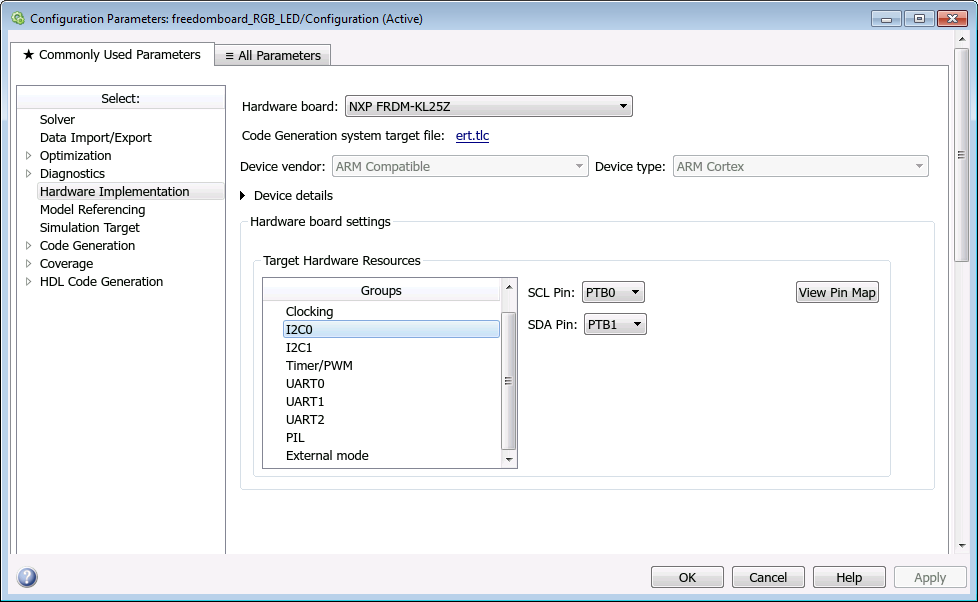The width and height of the screenshot is (978, 602).
Task: Expand the Optimization tree node
Action: pos(28,156)
